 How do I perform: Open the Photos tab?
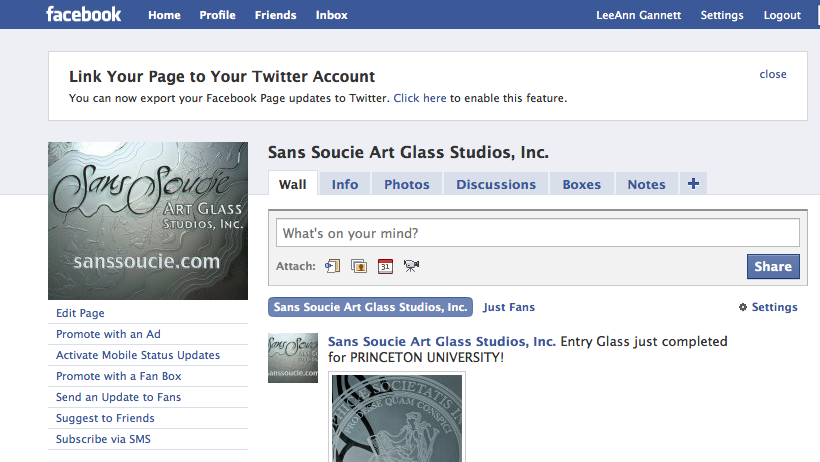tap(407, 184)
